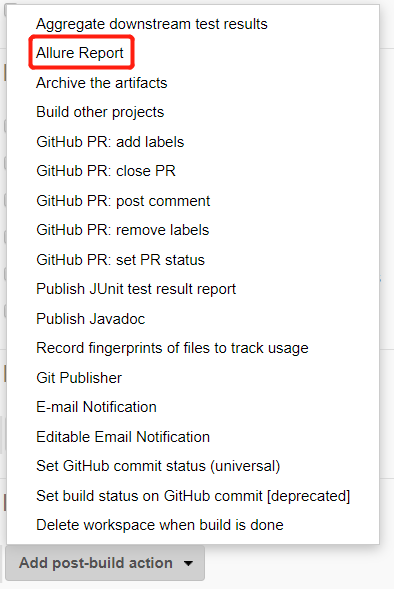Open the Add post-build action dropdown
The image size is (394, 589).
point(105,563)
